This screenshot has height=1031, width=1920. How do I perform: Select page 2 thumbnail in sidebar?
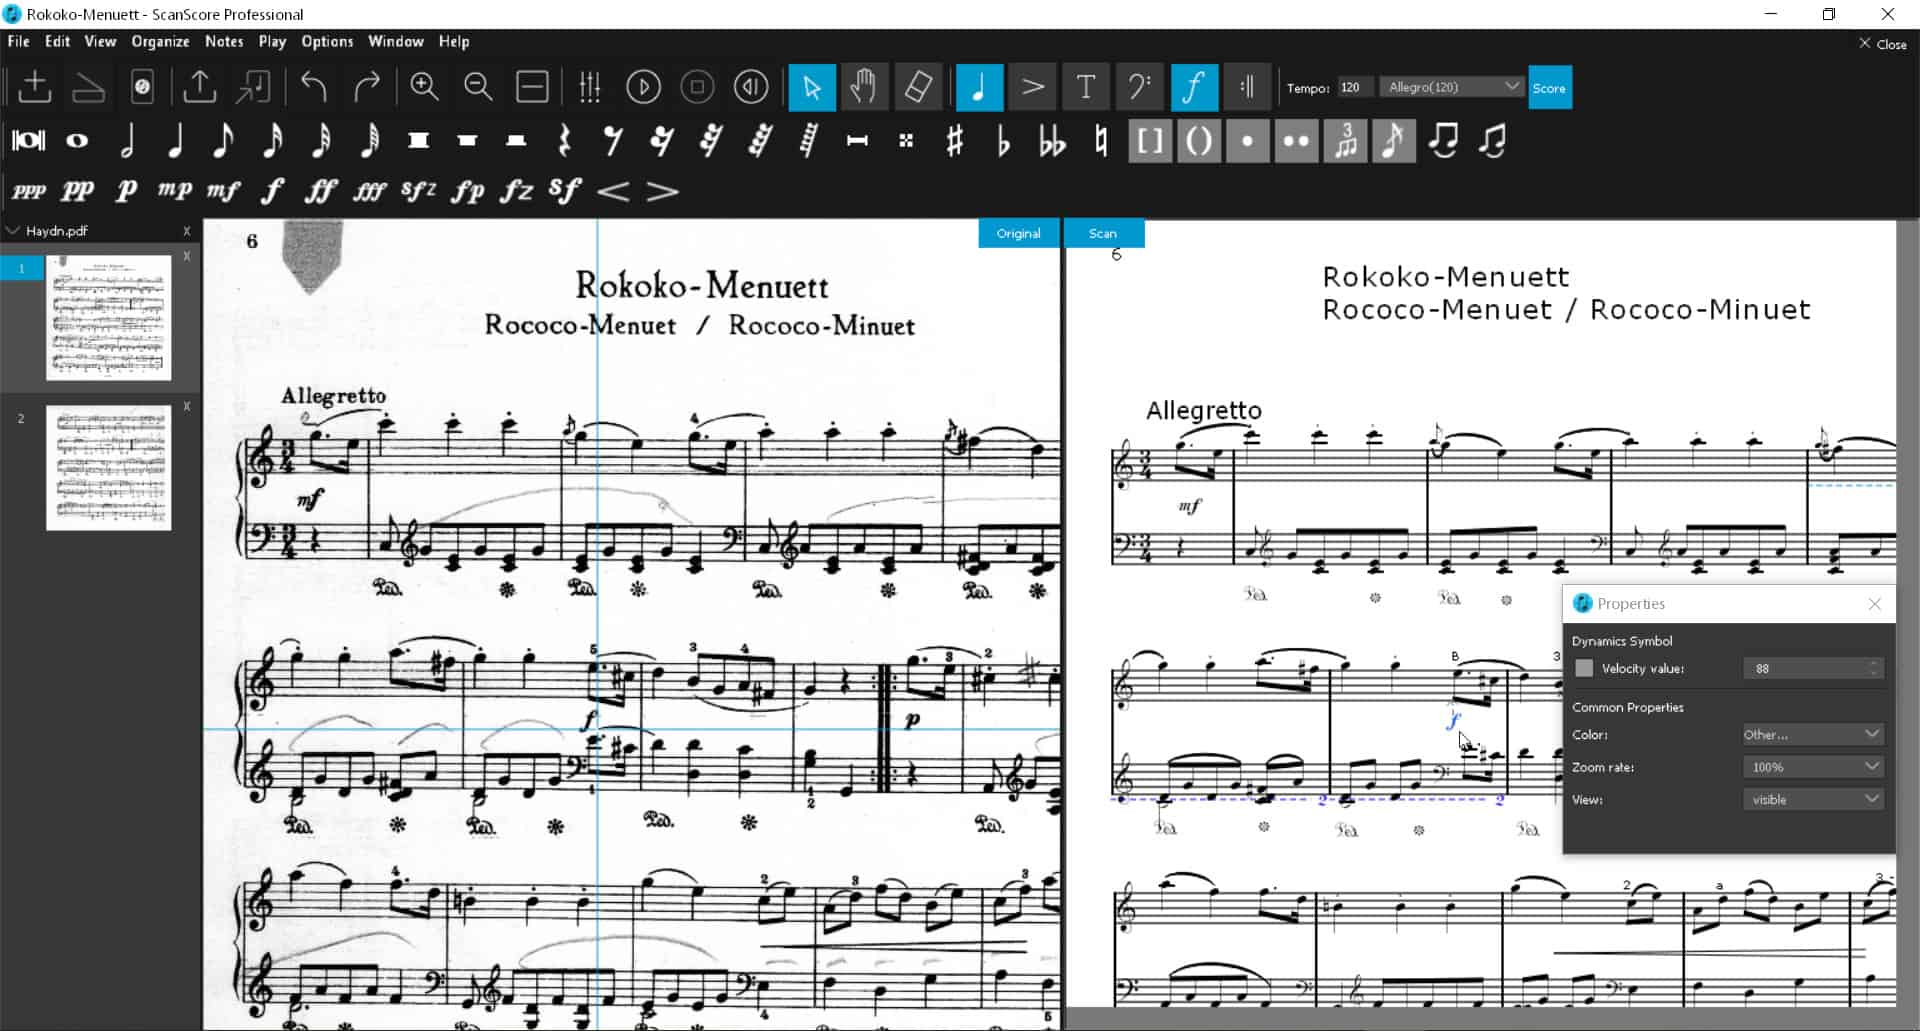coord(108,467)
